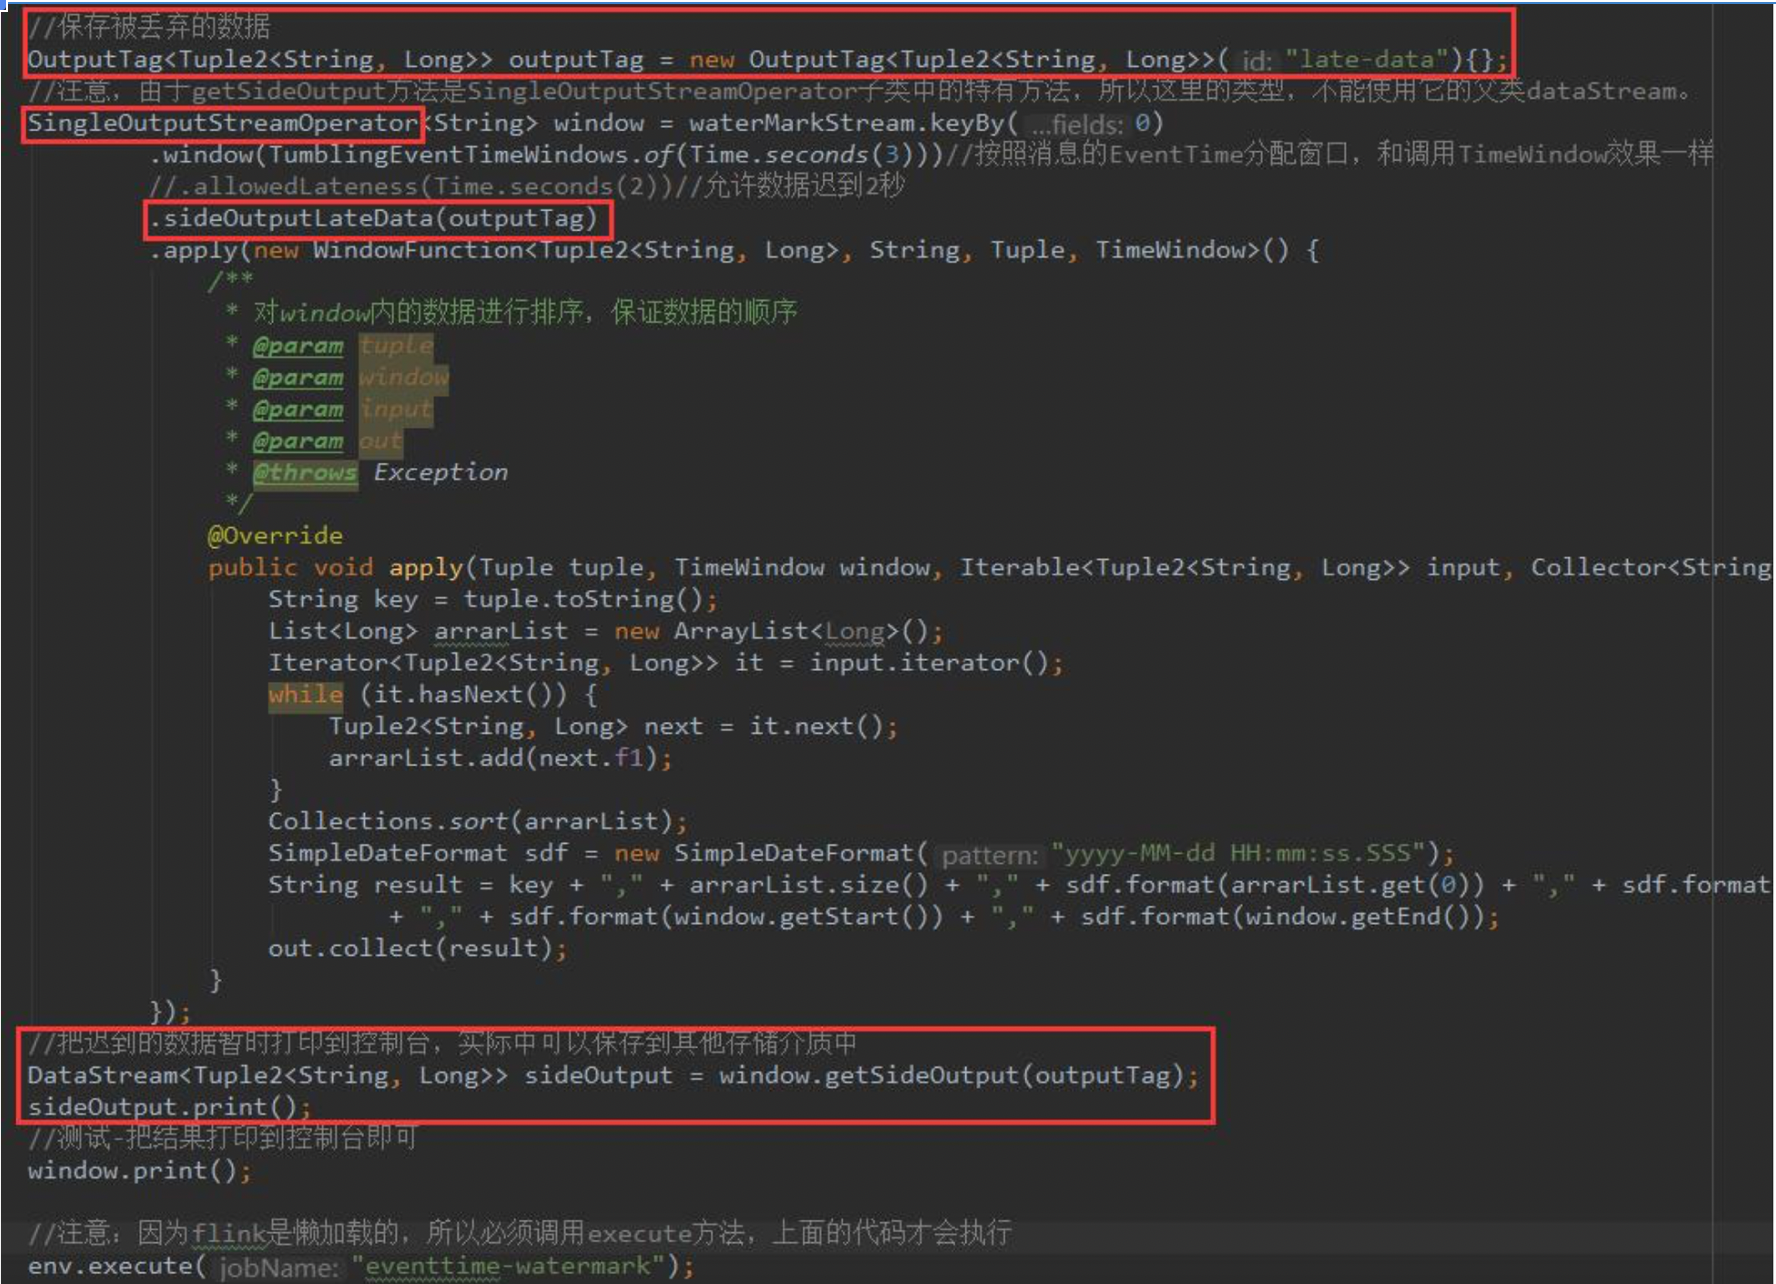Click the @throws Exception Javadoc tag
The width and height of the screenshot is (1776, 1284).
click(x=380, y=473)
